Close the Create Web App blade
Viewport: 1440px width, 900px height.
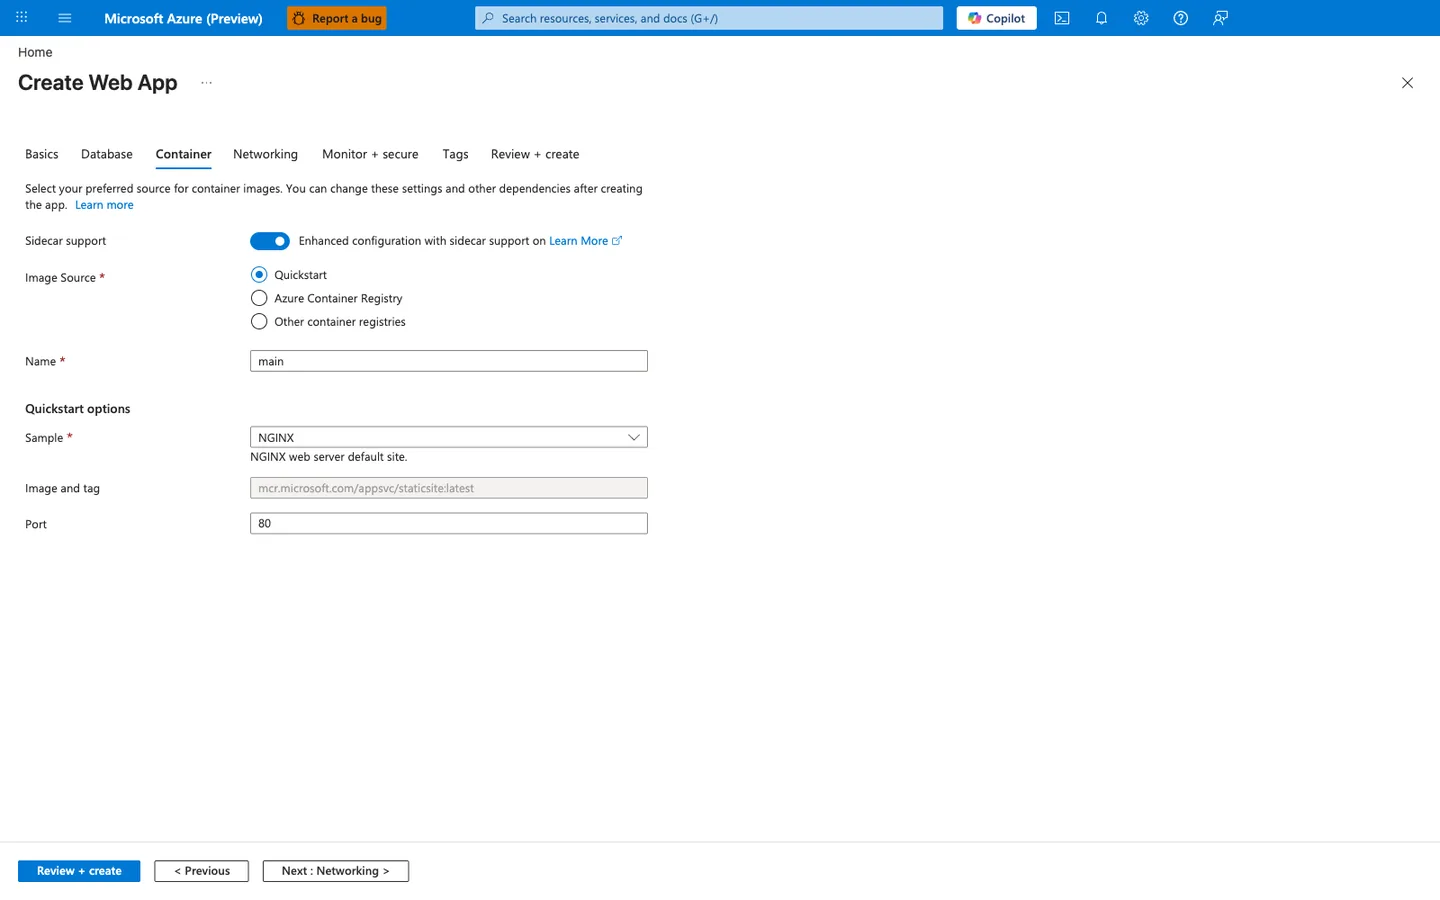[1407, 83]
